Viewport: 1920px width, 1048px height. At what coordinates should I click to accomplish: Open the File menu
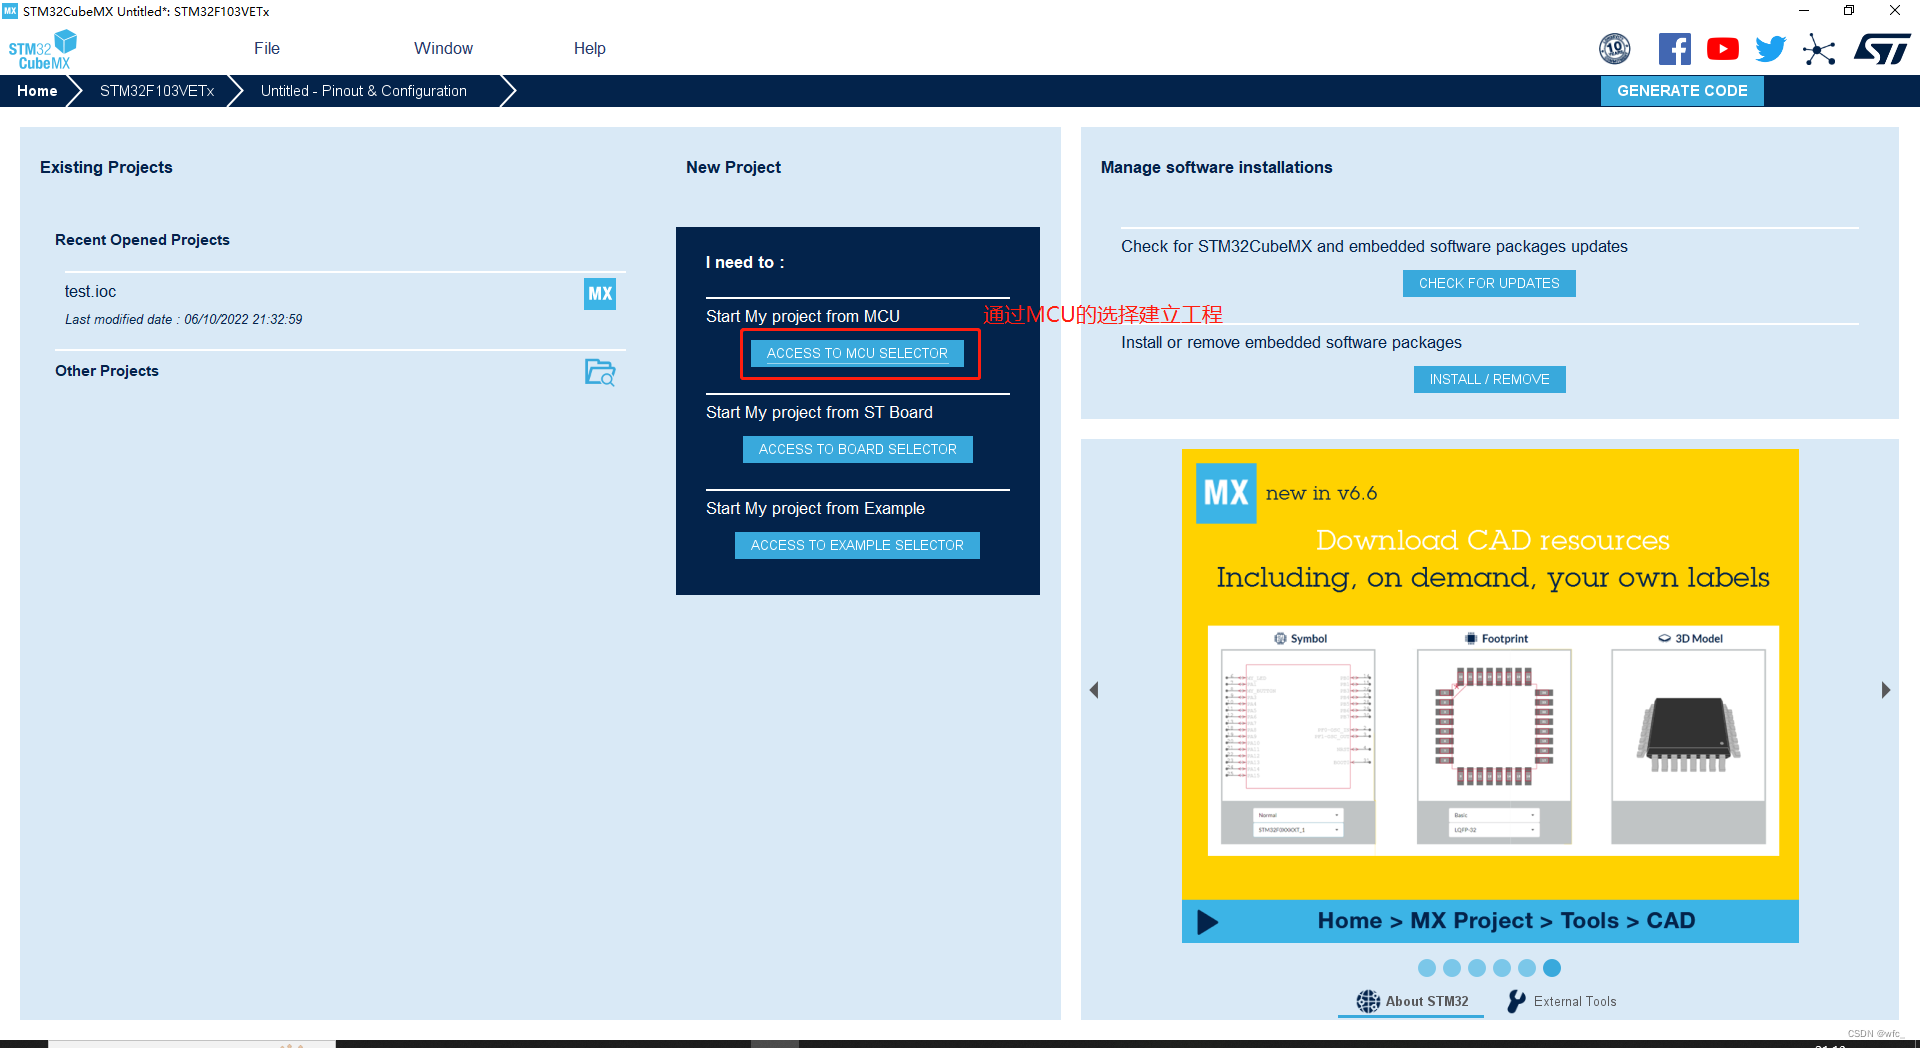click(x=267, y=48)
